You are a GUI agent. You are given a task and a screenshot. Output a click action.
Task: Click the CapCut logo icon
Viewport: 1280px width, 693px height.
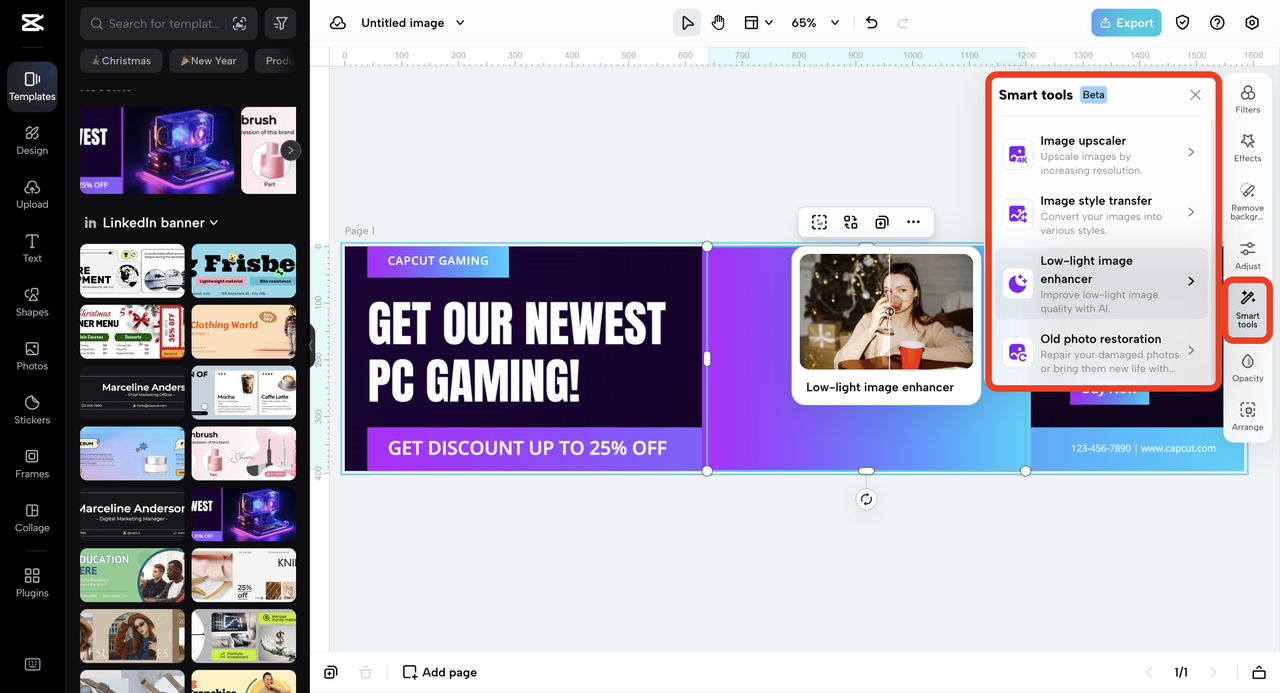pyautogui.click(x=32, y=23)
